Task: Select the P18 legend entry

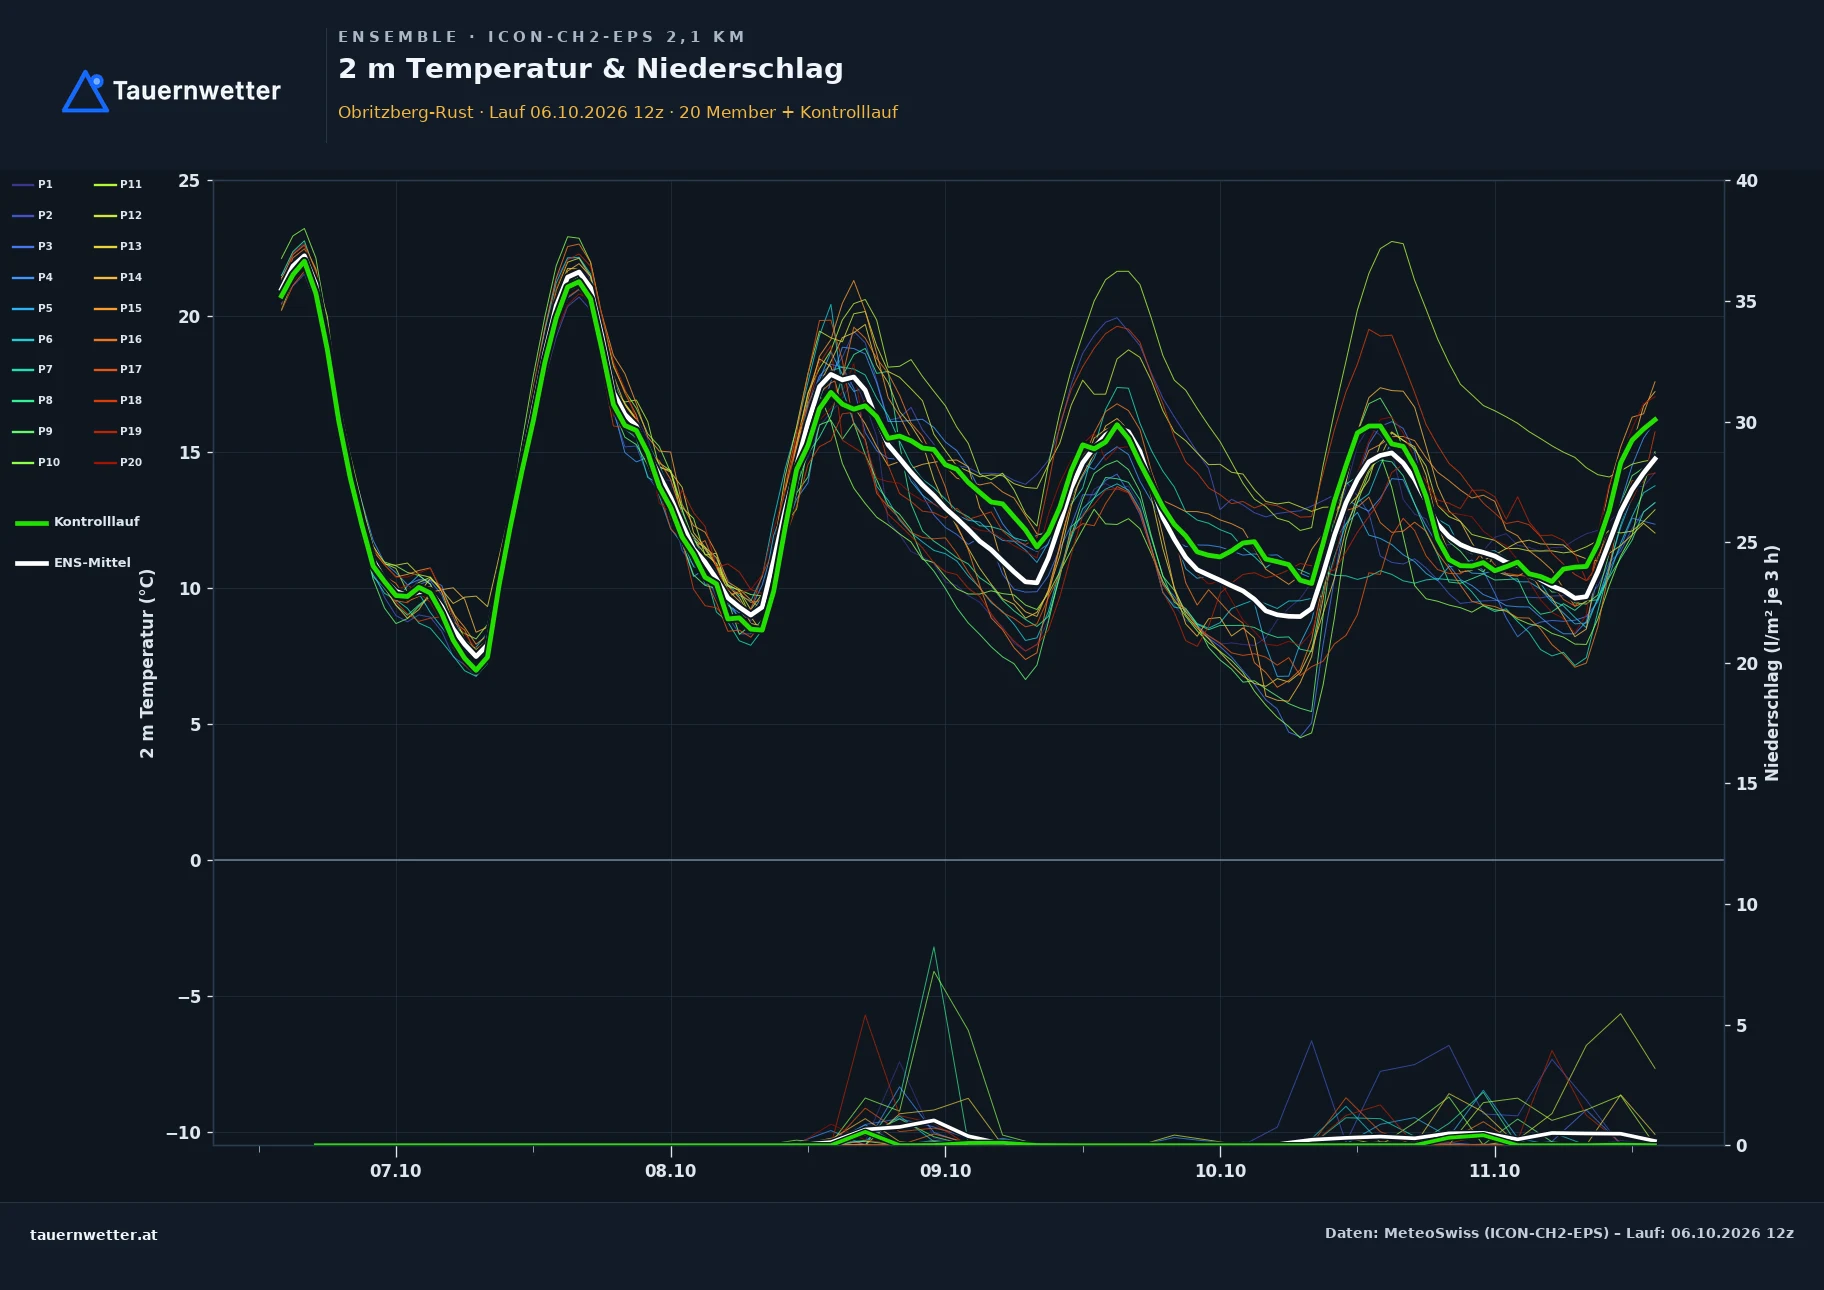Action: tap(118, 400)
